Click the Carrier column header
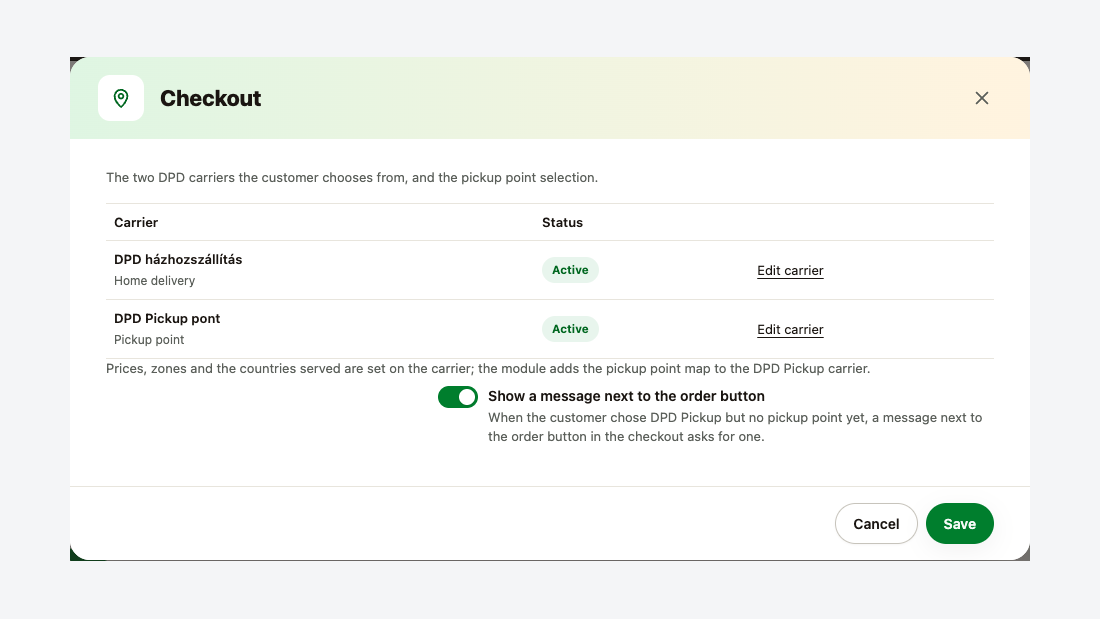This screenshot has width=1100, height=619. (x=136, y=222)
